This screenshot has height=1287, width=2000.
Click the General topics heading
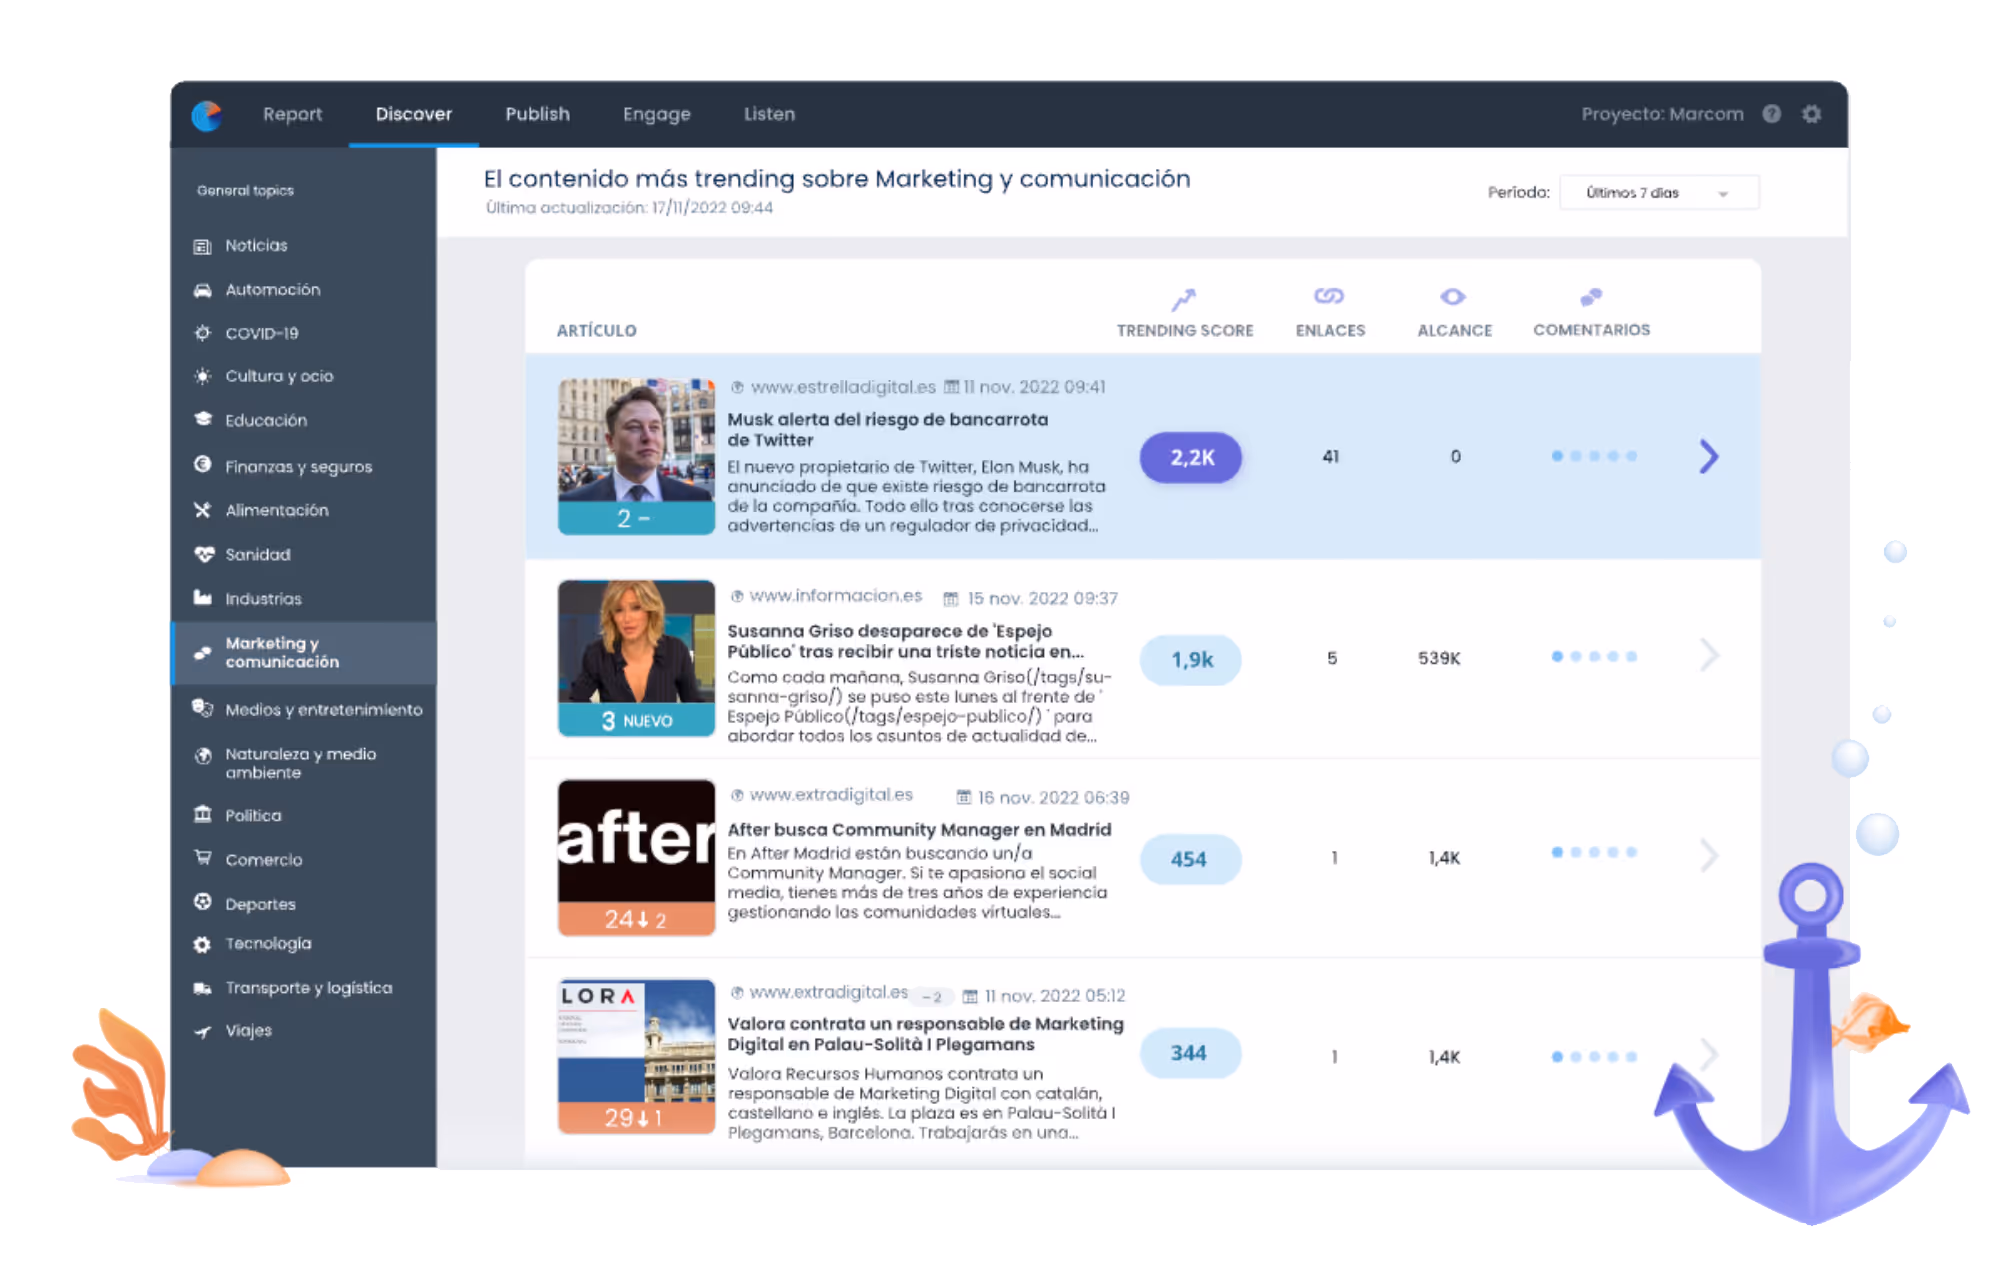click(x=245, y=190)
